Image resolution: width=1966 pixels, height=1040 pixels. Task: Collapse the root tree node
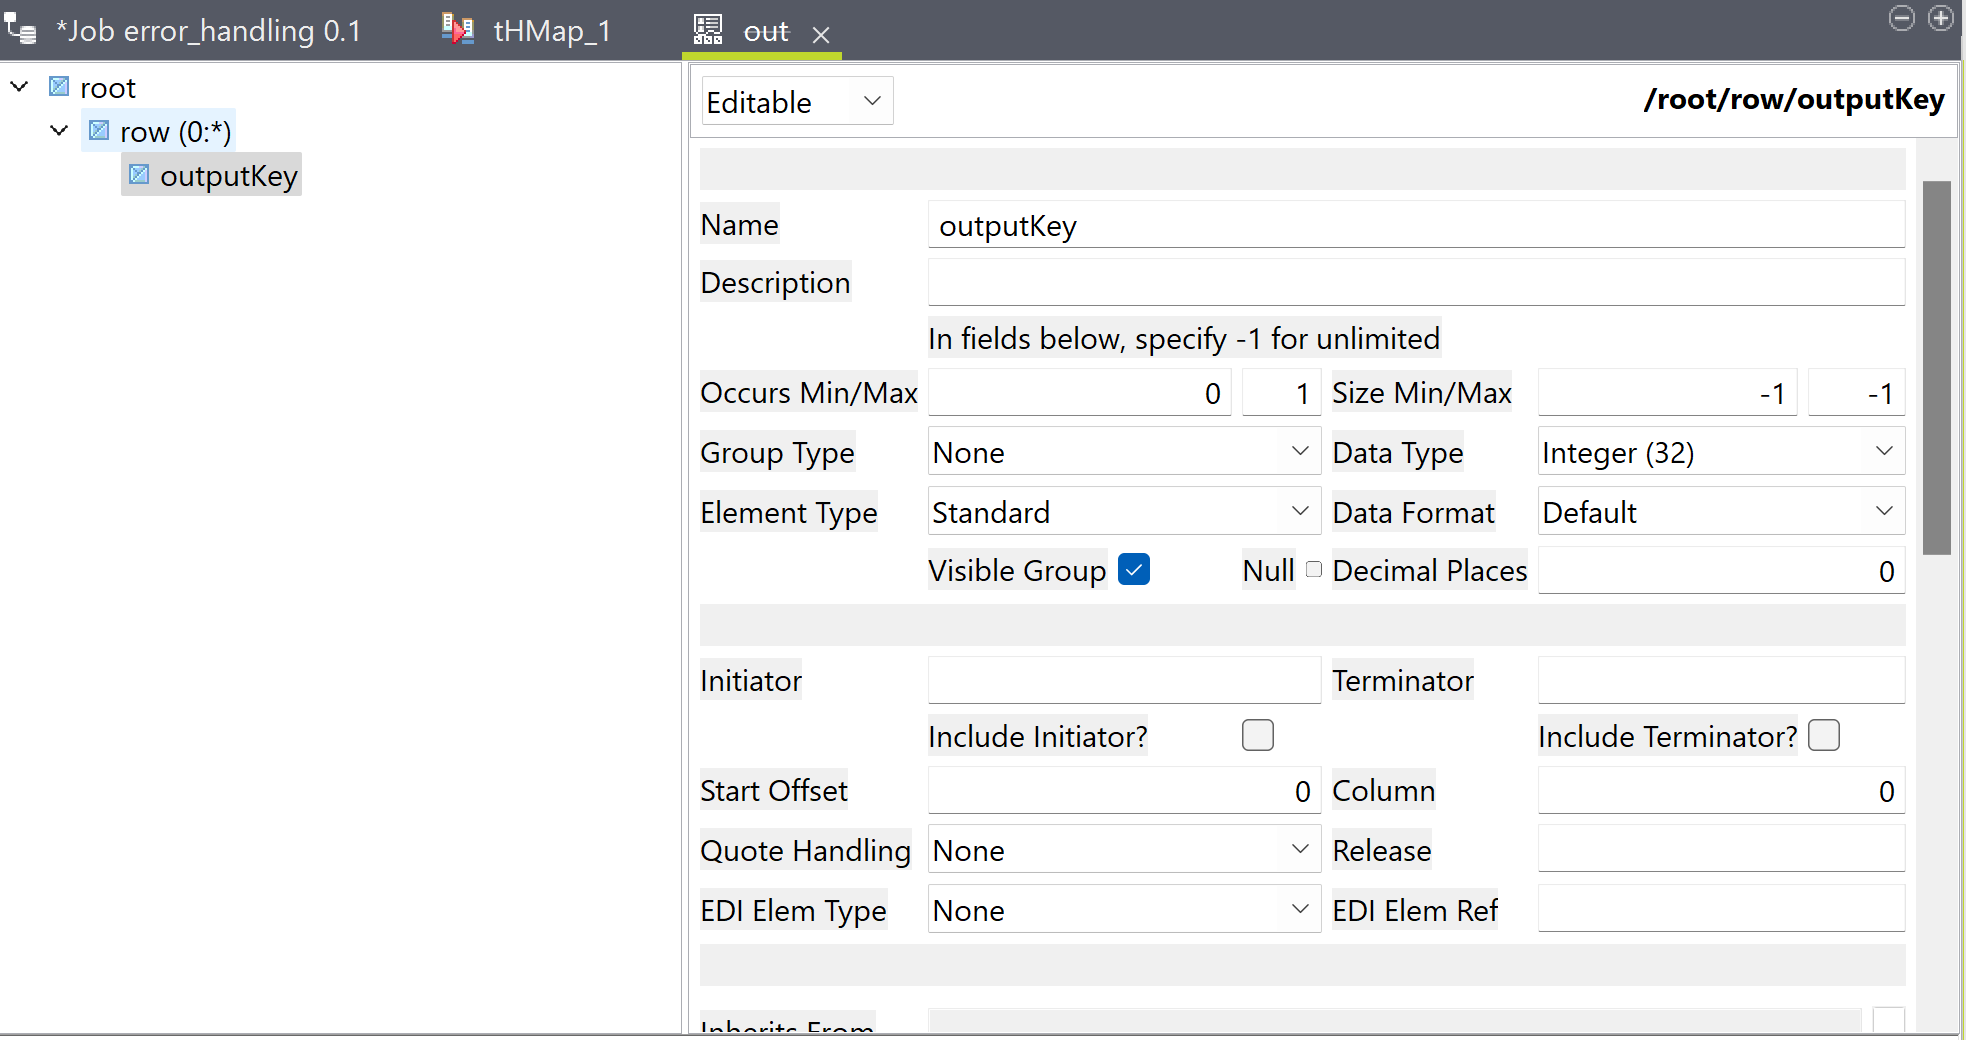click(19, 87)
